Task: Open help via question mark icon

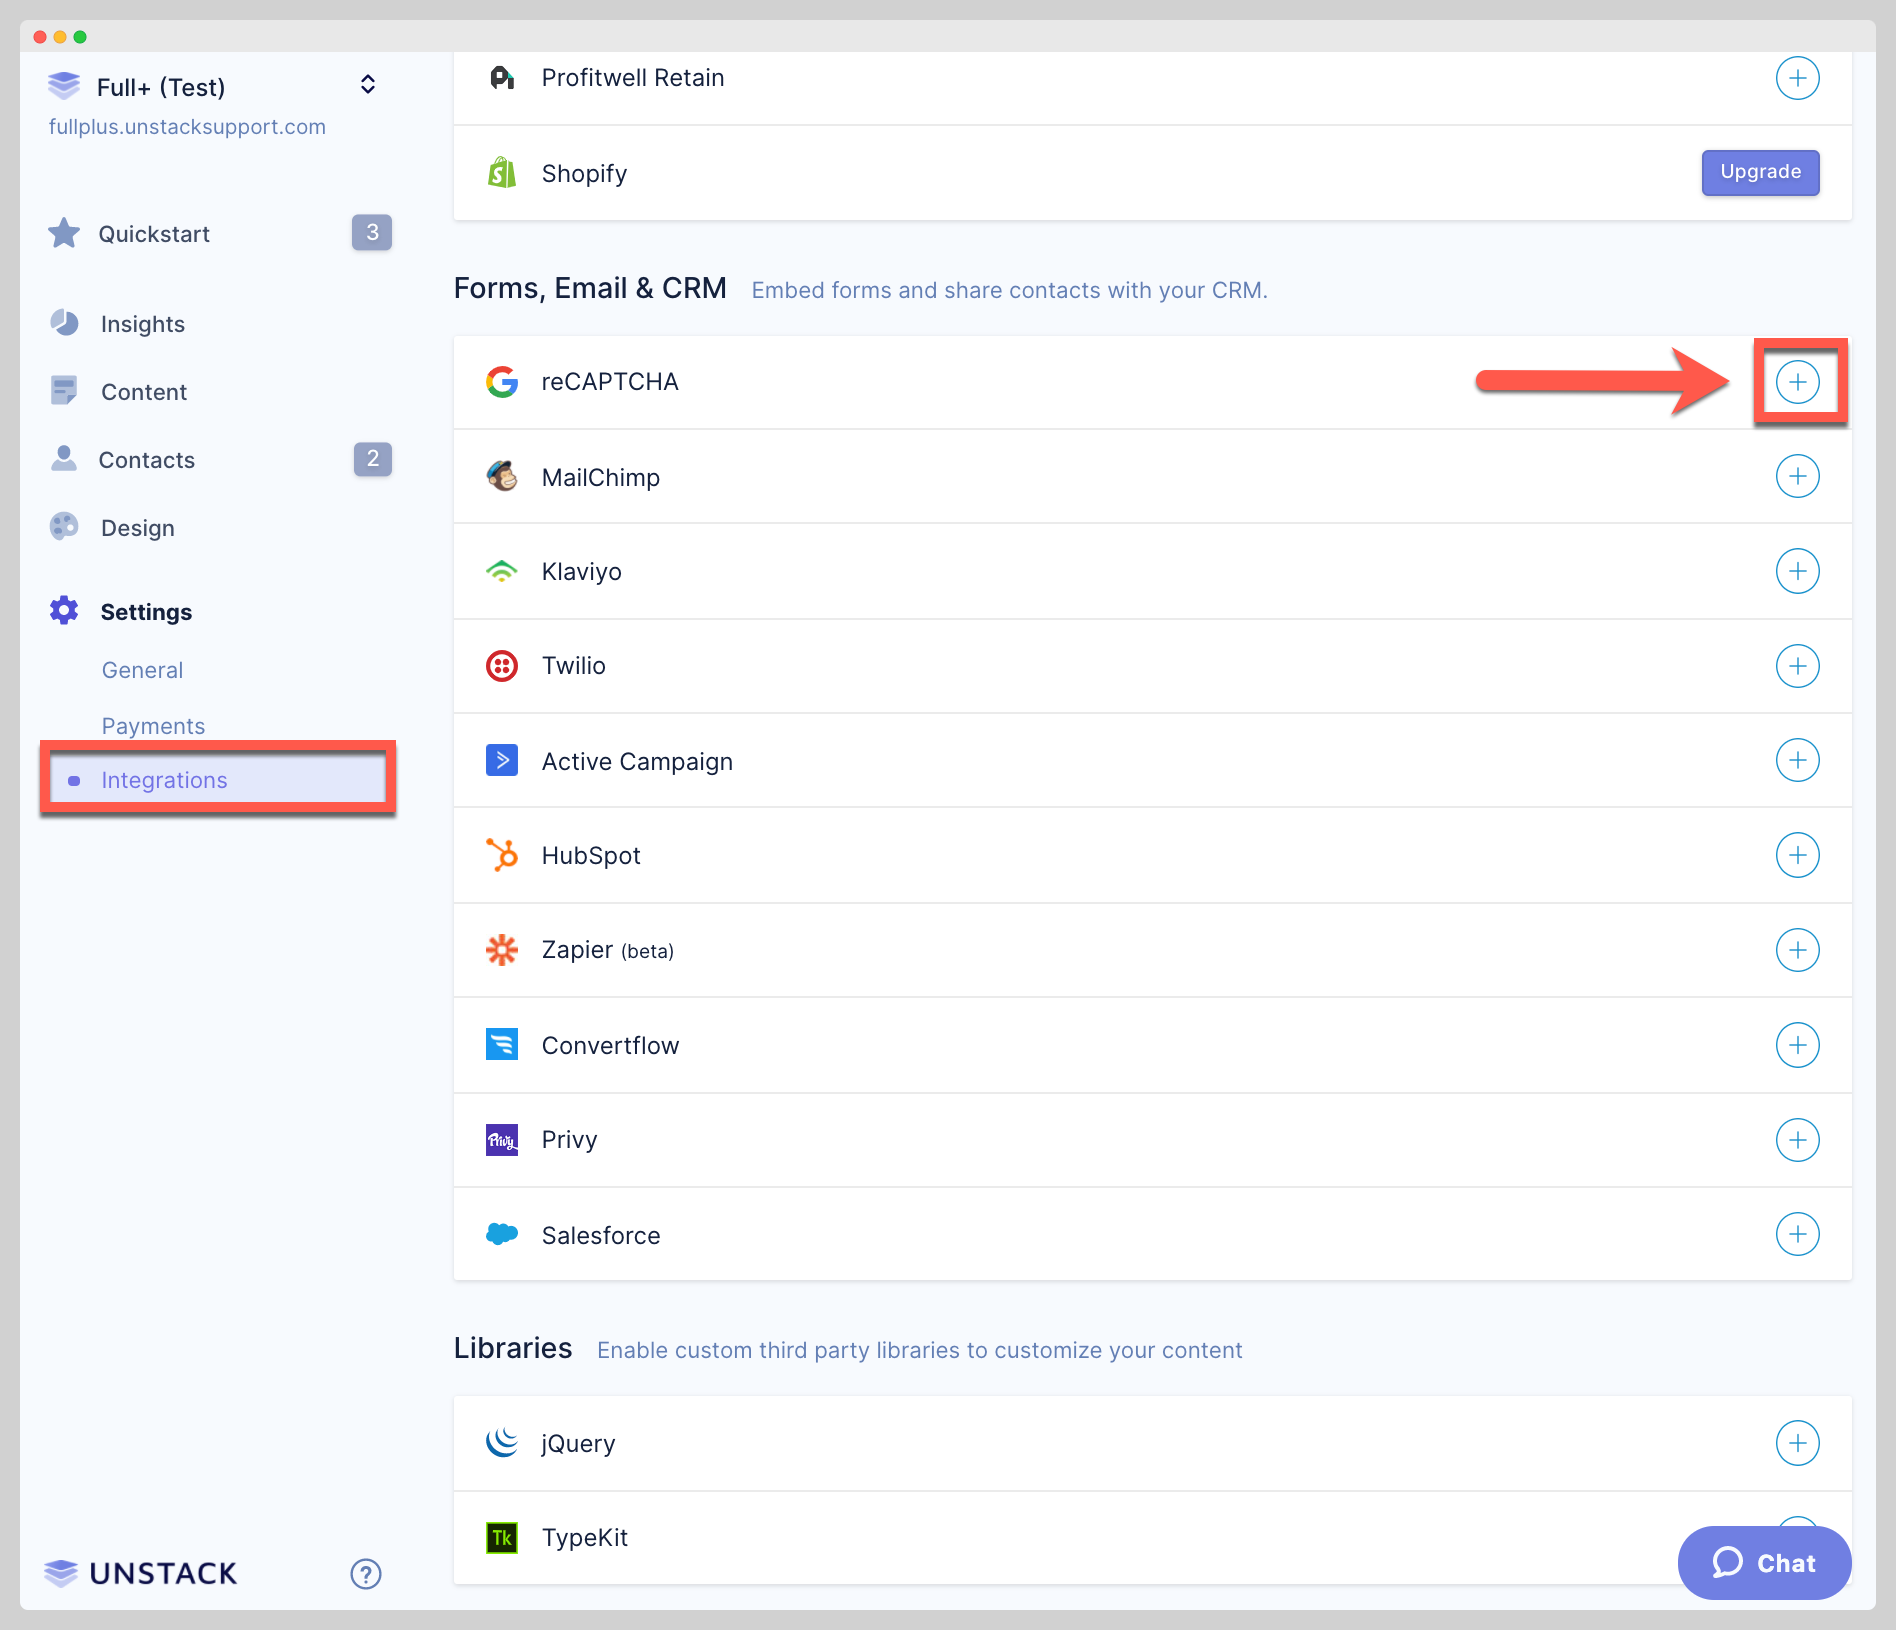Action: pyautogui.click(x=366, y=1574)
